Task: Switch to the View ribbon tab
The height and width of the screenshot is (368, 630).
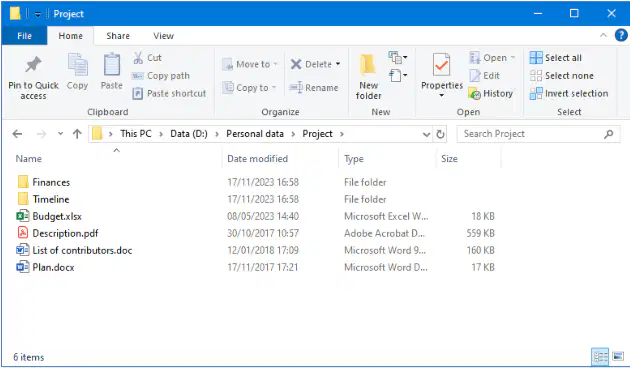Action: coord(164,36)
